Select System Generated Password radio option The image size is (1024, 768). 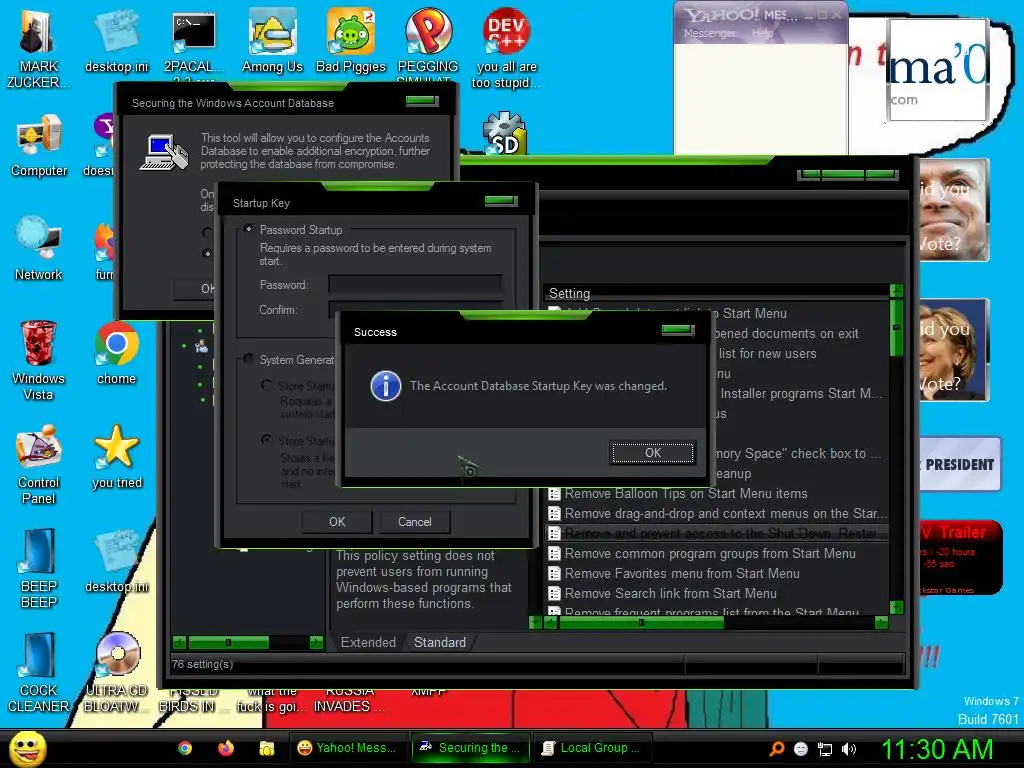pos(248,359)
